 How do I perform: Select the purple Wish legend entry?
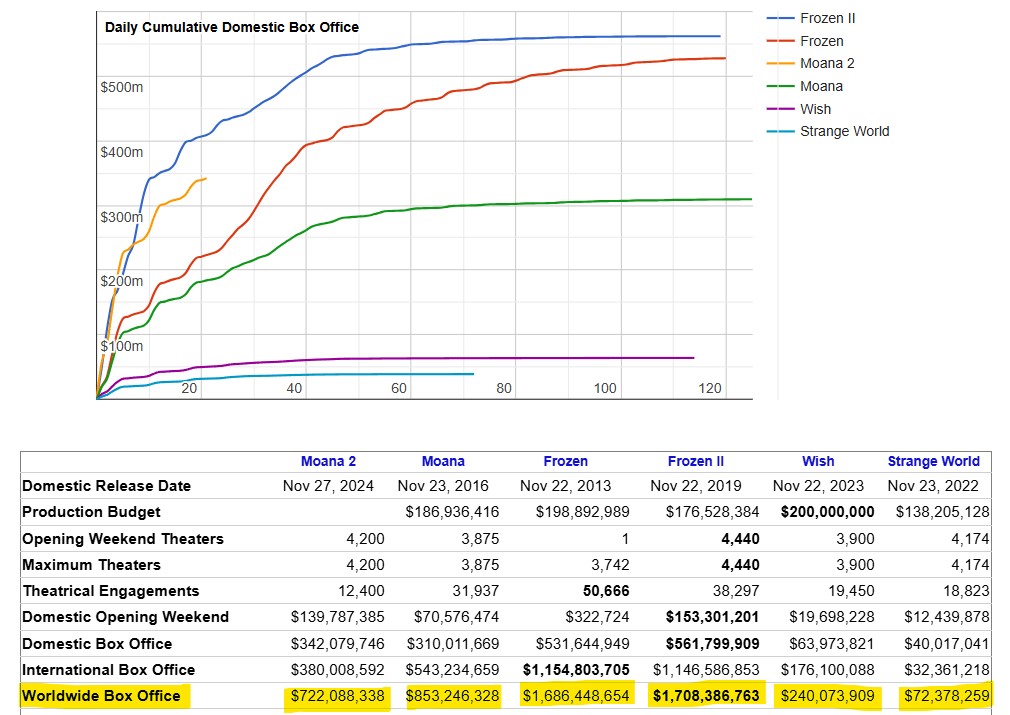tap(815, 109)
